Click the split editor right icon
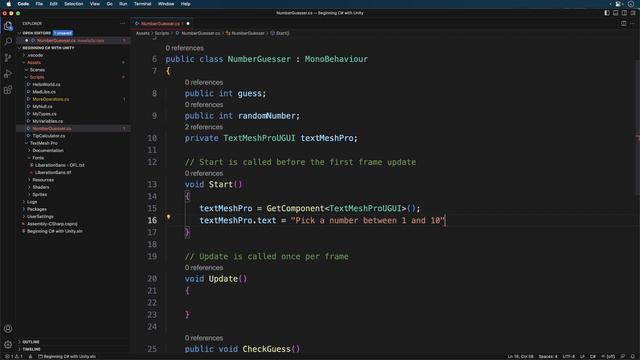Screen dimensions: 640x360 624,24
